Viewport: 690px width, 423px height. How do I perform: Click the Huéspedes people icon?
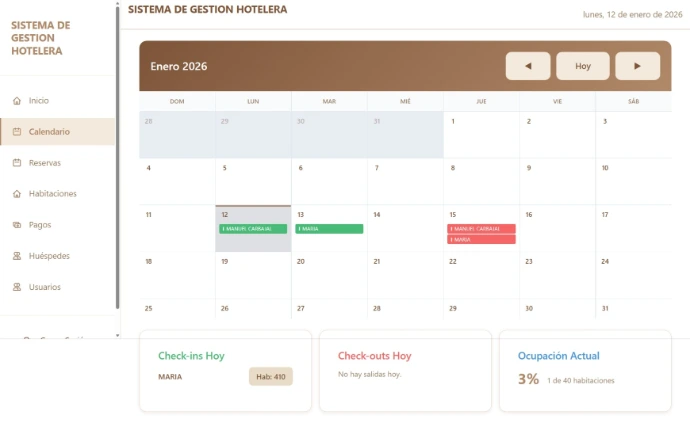click(17, 256)
